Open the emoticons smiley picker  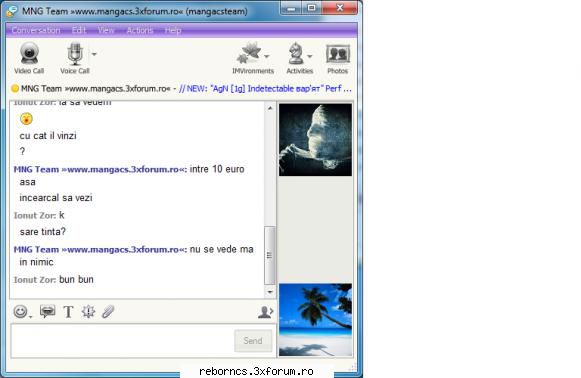[20, 311]
